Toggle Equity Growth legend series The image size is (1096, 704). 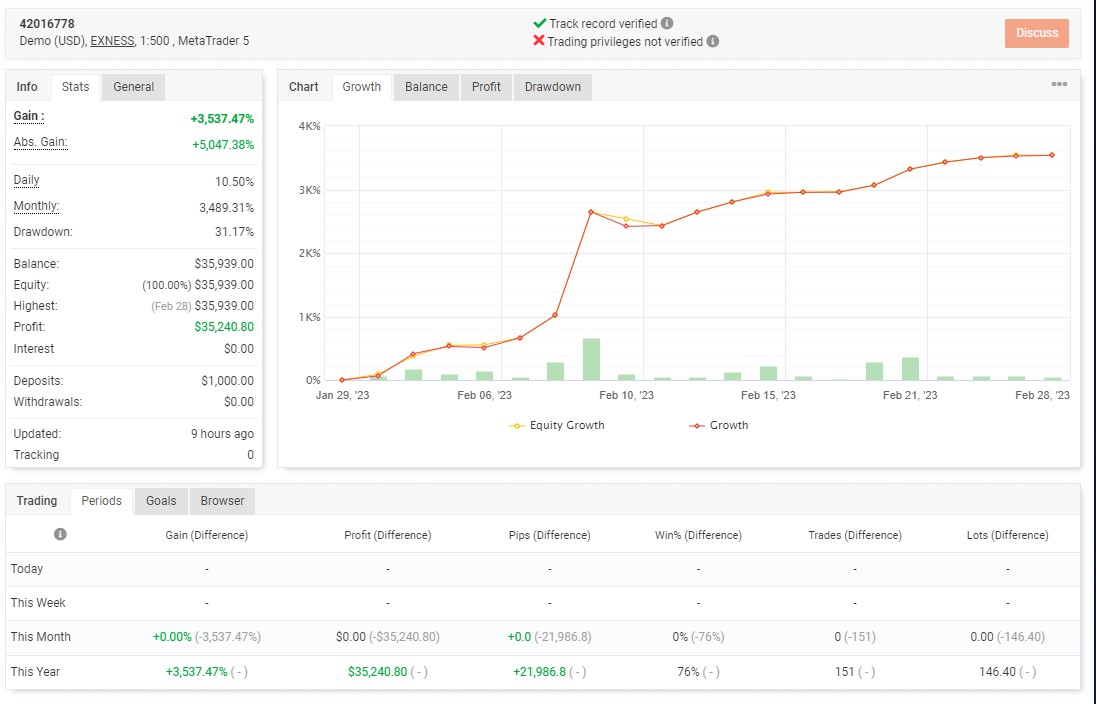click(x=557, y=425)
